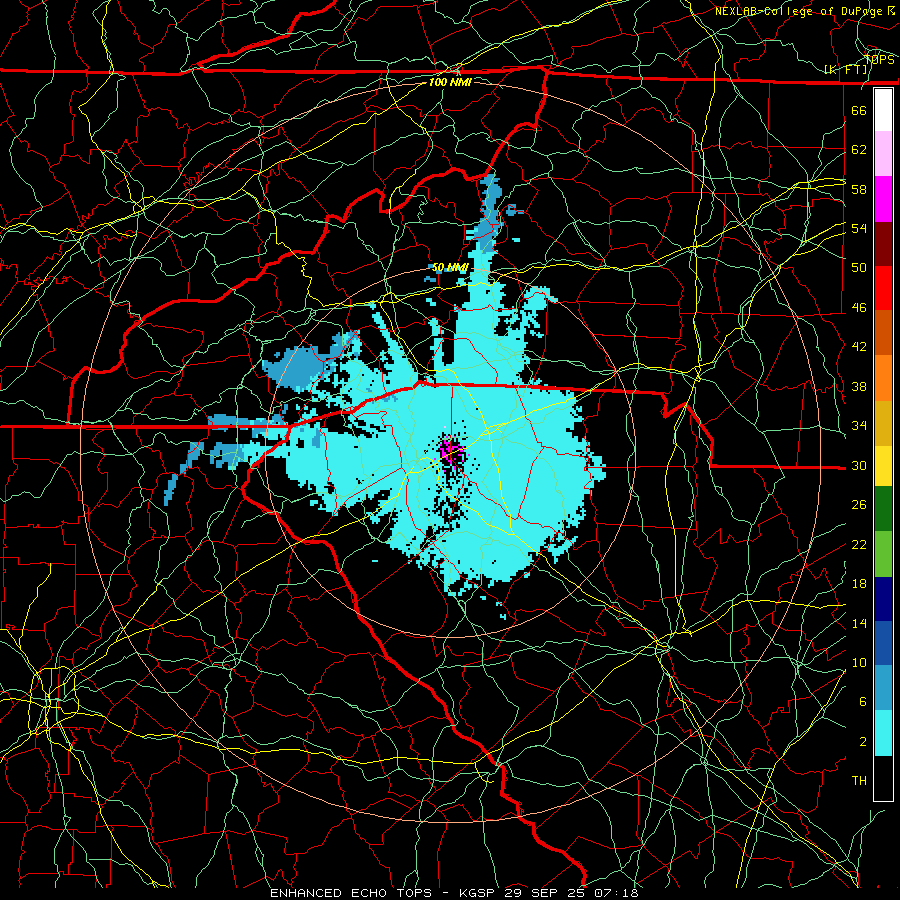Select the 26 scale value
The image size is (900, 900).
click(859, 505)
